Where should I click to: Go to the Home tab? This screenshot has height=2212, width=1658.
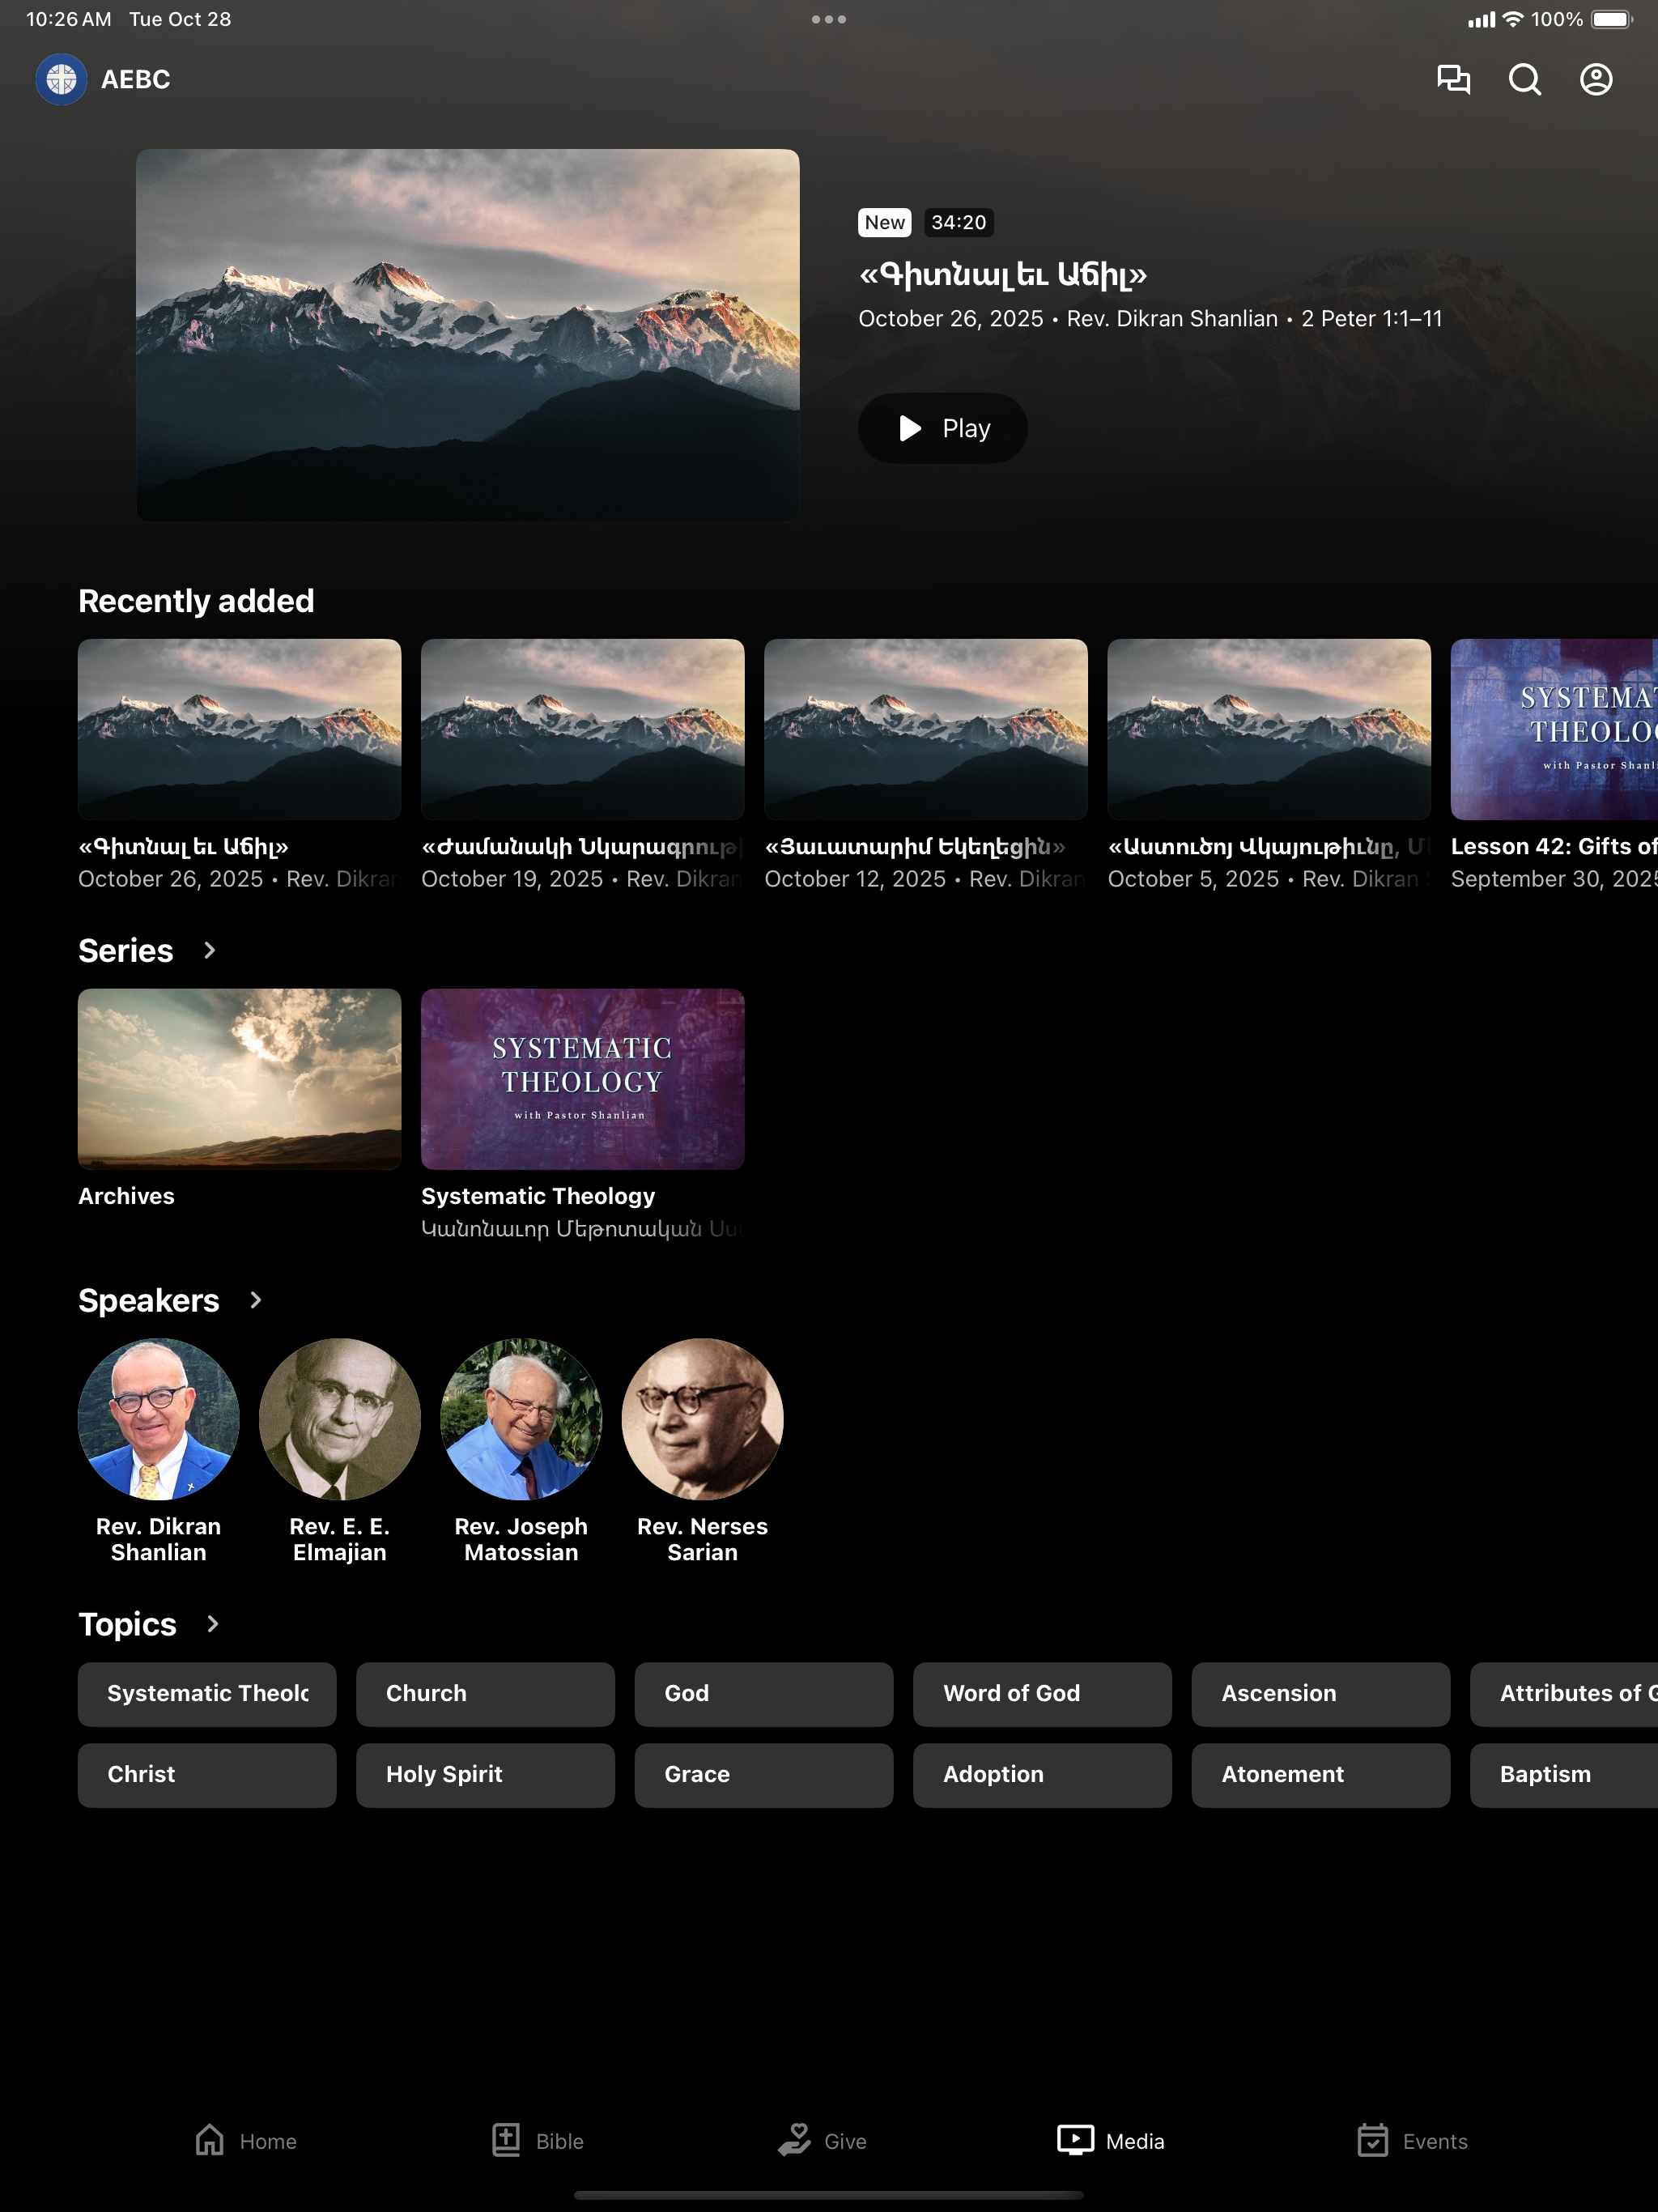click(x=246, y=2141)
